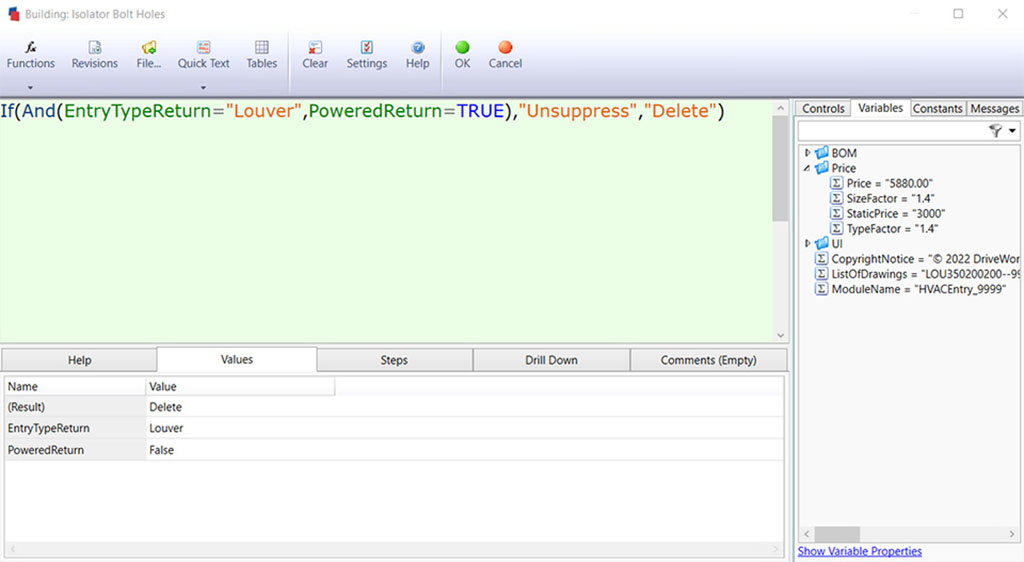Viewport: 1024px width, 562px height.
Task: Click the rule editor scrollbar thumb
Action: tap(780, 168)
